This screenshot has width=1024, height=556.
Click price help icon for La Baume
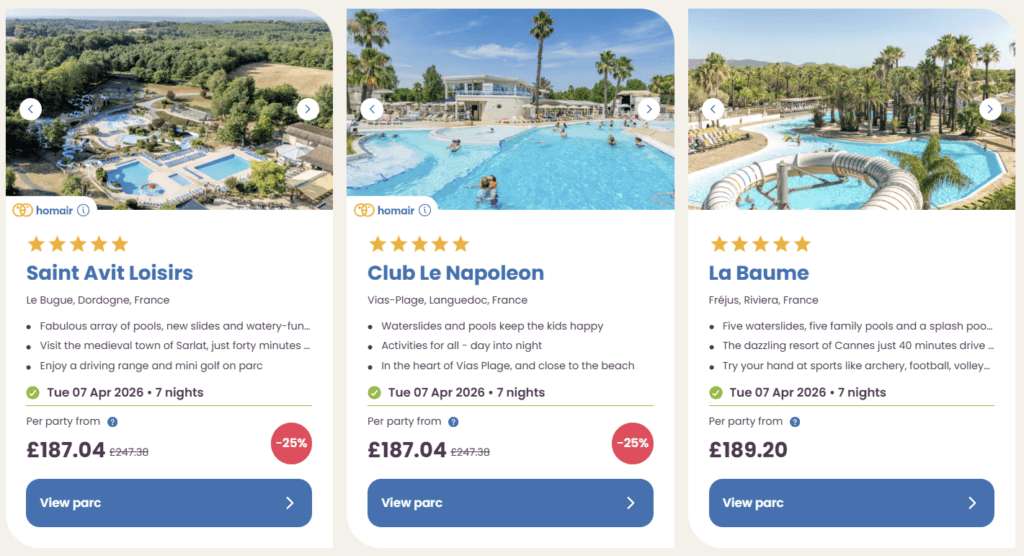[x=794, y=422]
